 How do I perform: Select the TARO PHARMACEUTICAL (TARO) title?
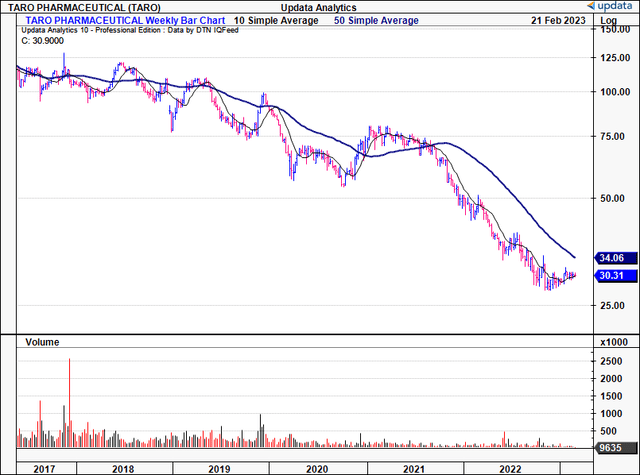[x=84, y=7]
